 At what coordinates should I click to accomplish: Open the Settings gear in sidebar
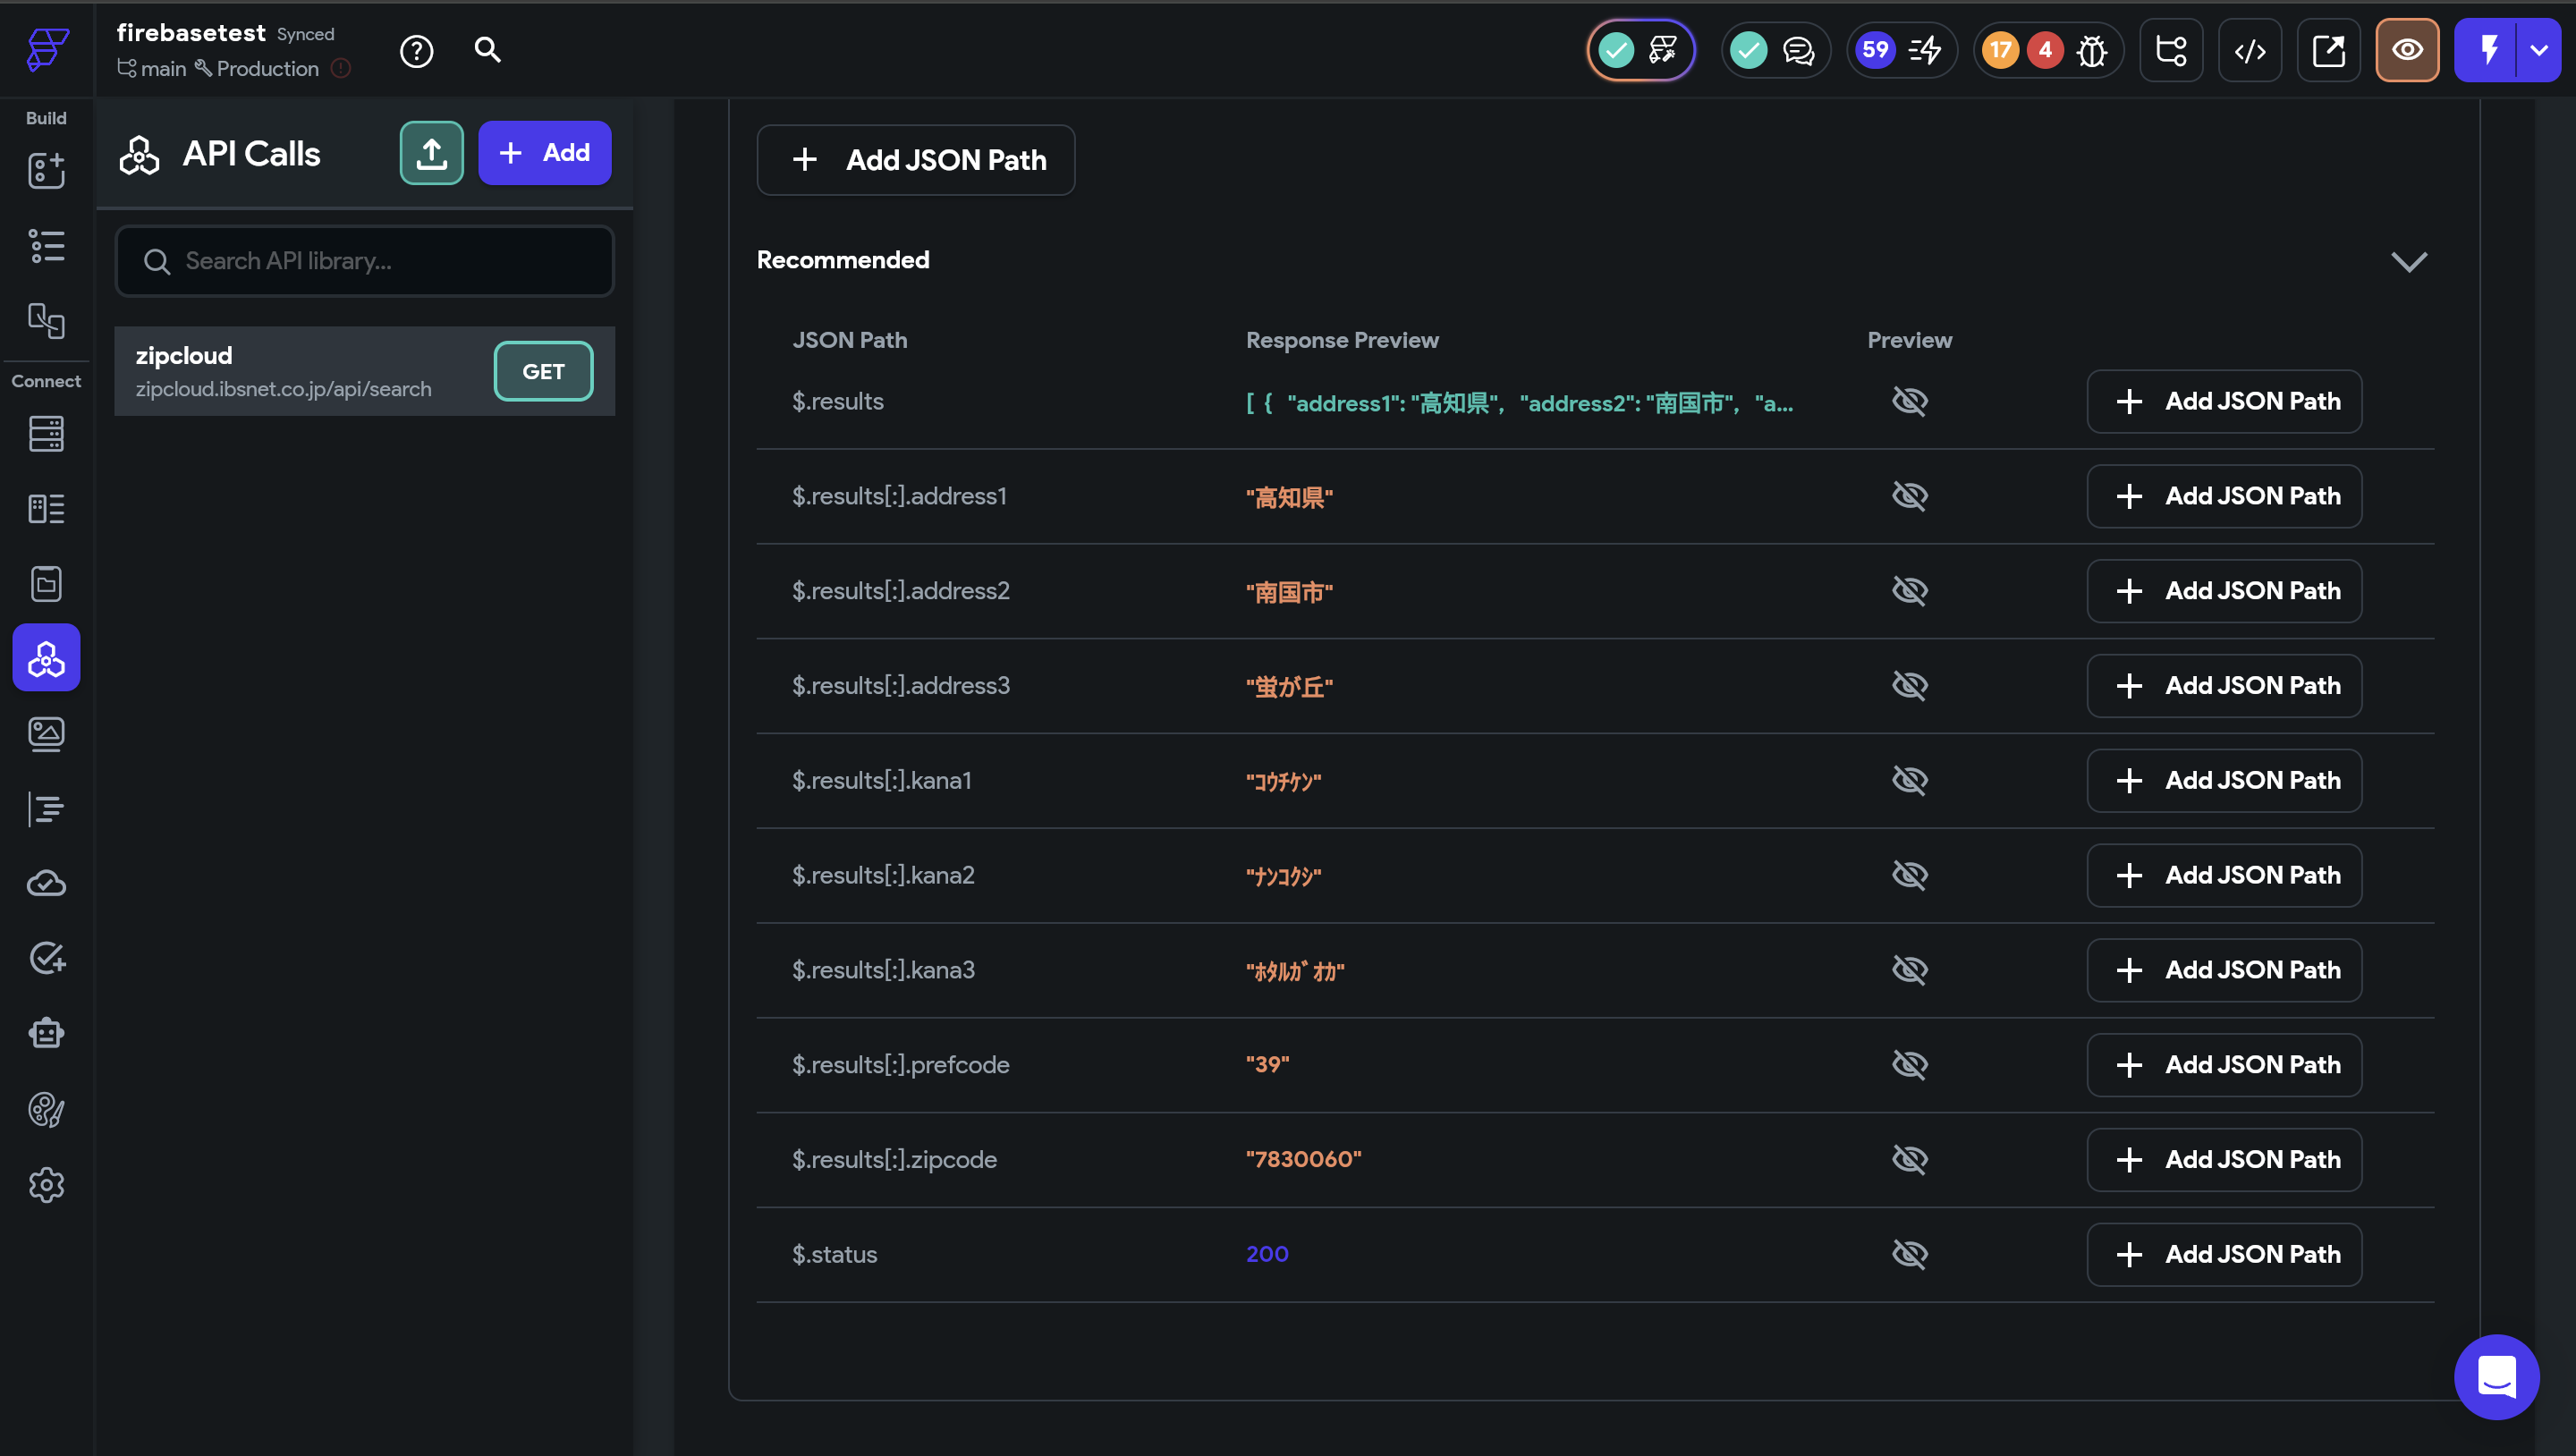click(x=46, y=1185)
